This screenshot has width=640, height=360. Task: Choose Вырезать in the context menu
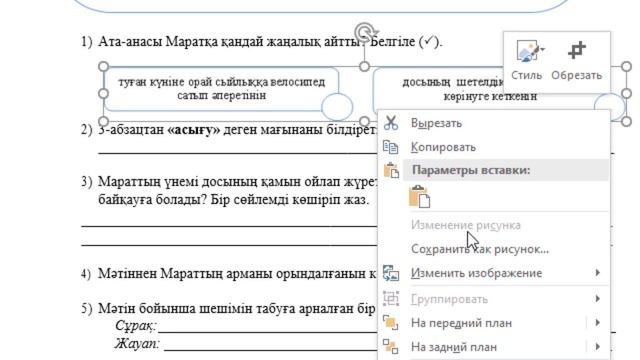tap(436, 123)
